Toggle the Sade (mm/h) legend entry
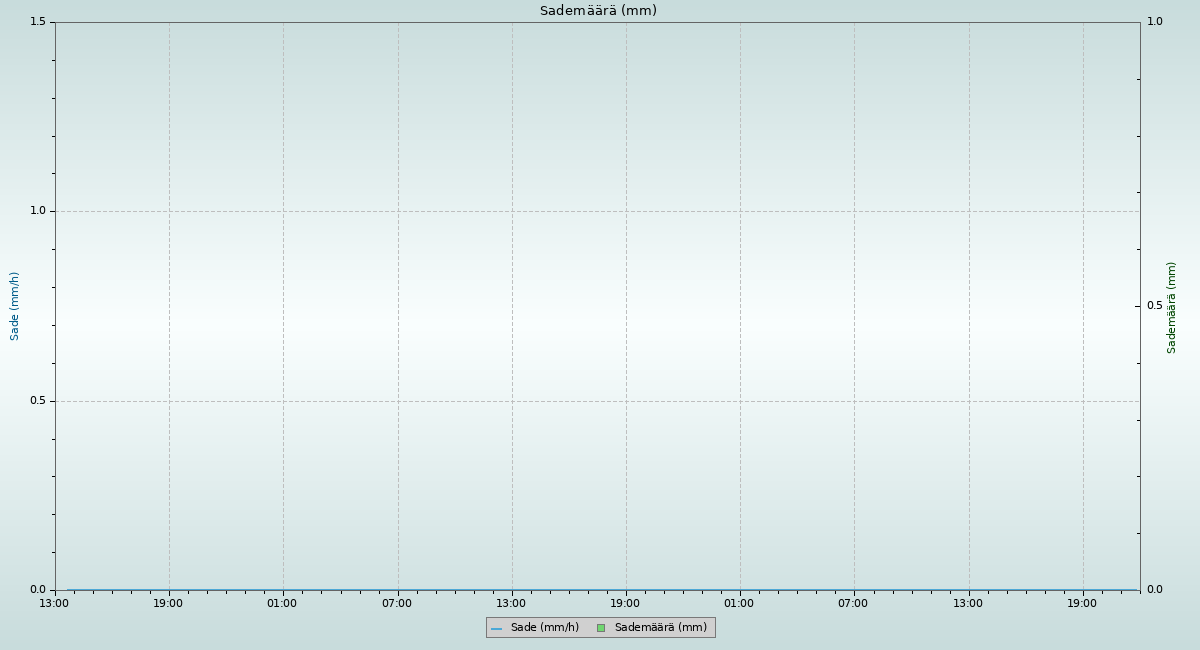 click(x=544, y=628)
